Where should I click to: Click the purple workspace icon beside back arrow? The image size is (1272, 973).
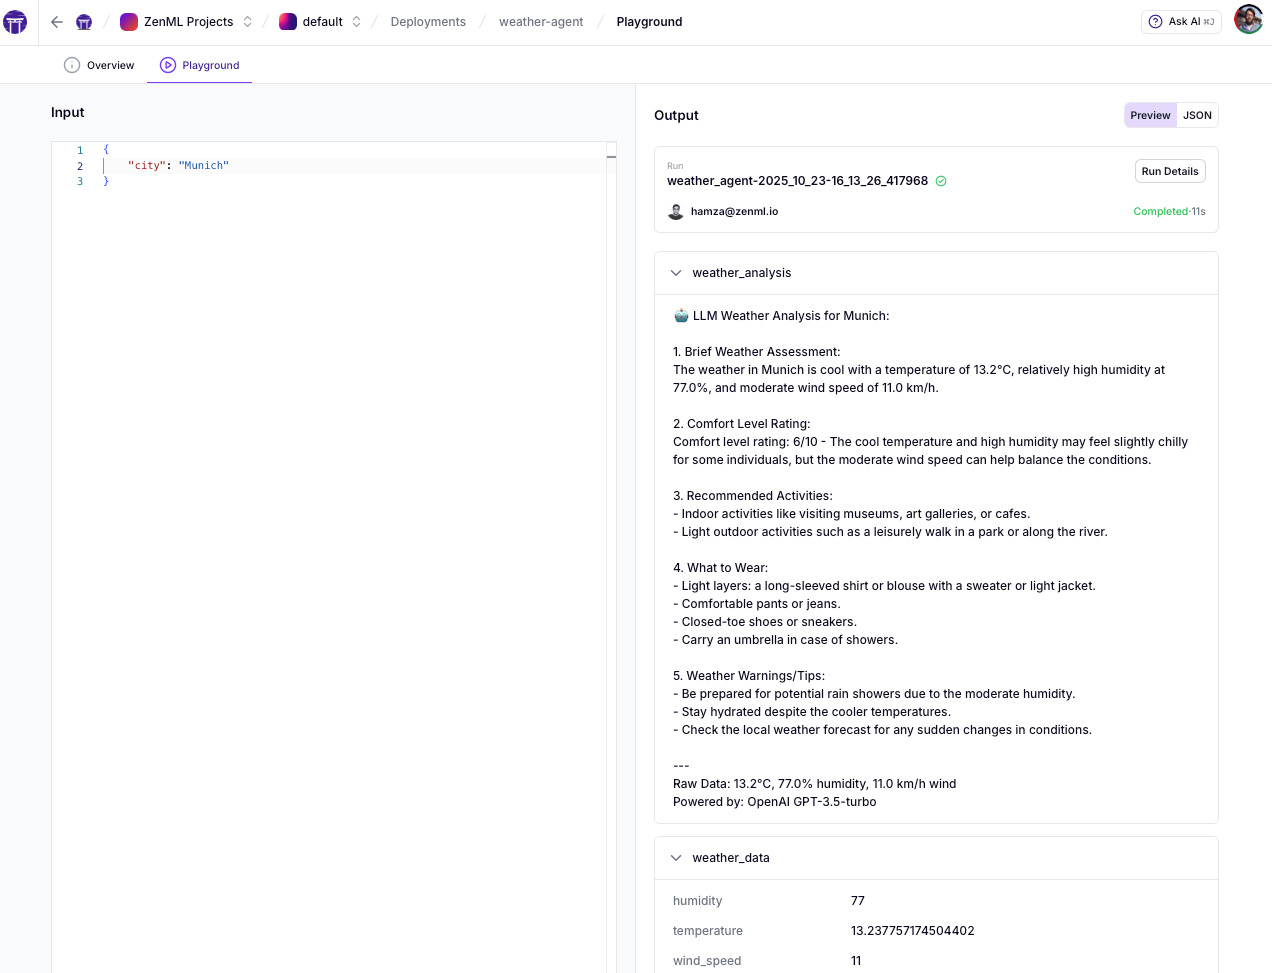[x=84, y=22]
